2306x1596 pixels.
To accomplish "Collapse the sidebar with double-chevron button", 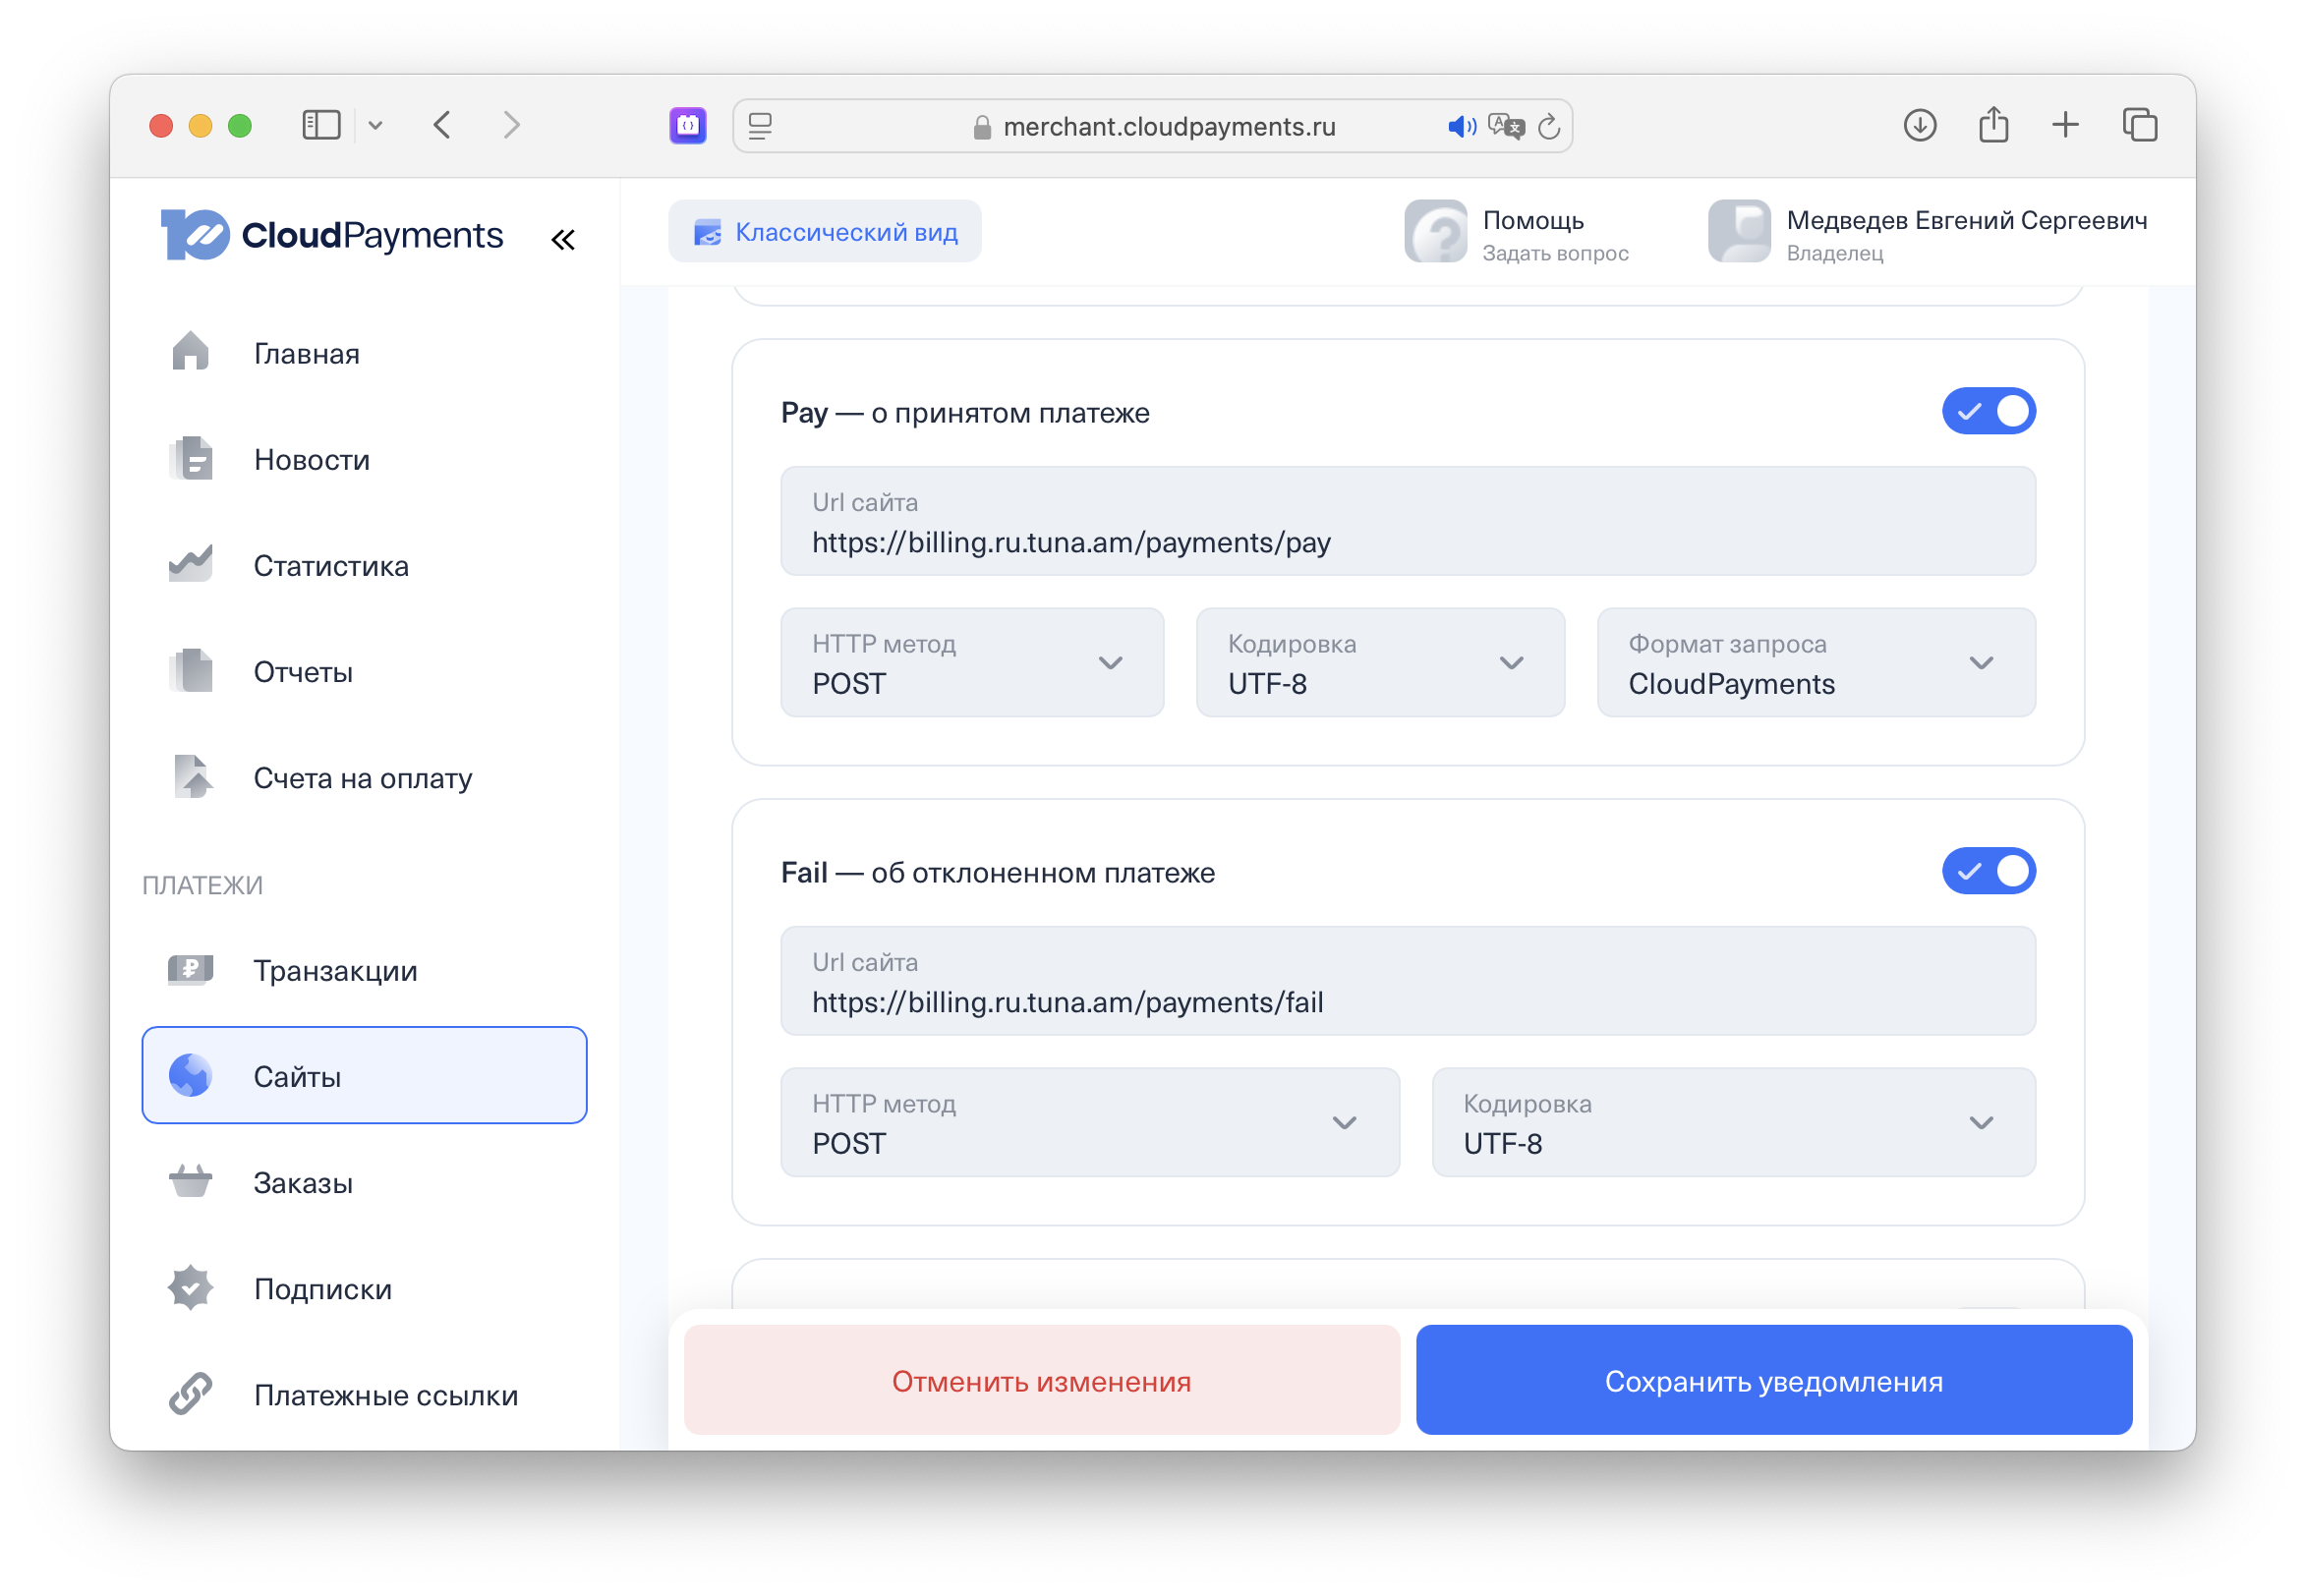I will pos(564,238).
